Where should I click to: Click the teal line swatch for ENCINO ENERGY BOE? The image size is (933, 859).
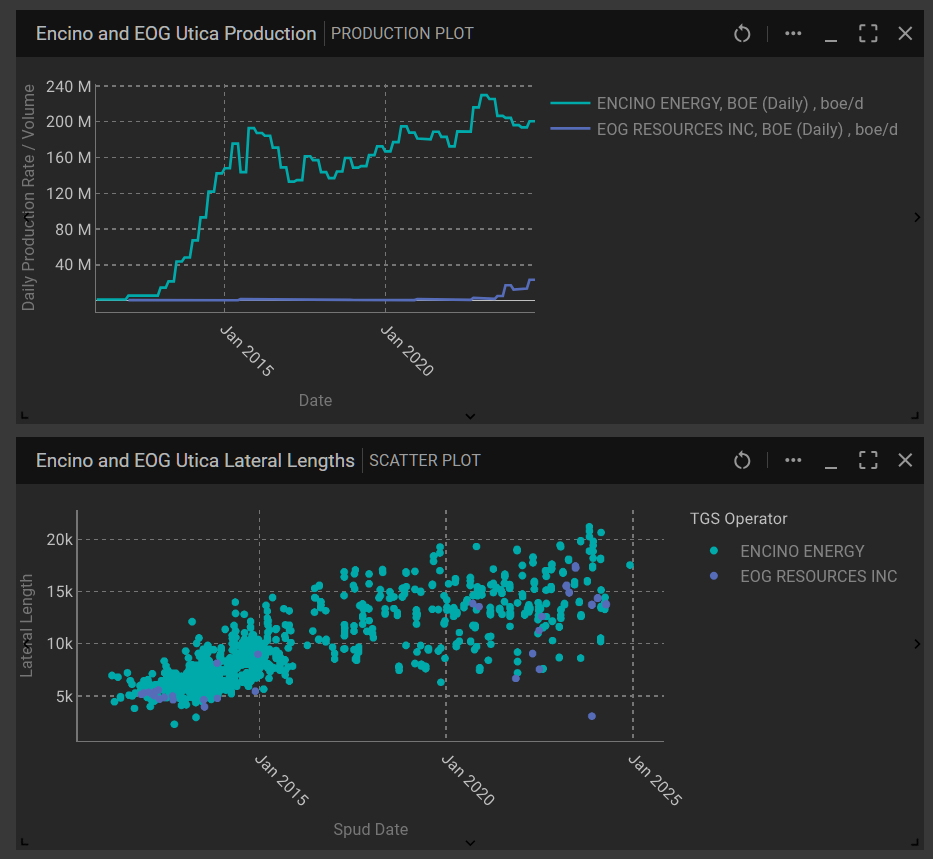pyautogui.click(x=570, y=104)
